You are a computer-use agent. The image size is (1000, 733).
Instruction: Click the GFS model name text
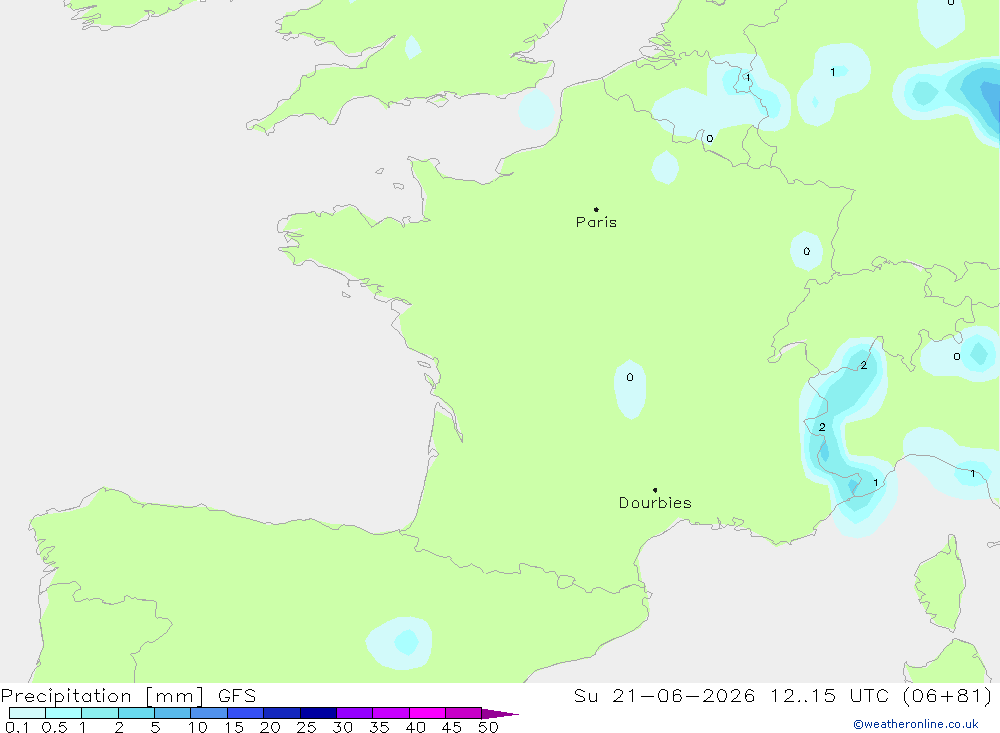[x=237, y=696]
